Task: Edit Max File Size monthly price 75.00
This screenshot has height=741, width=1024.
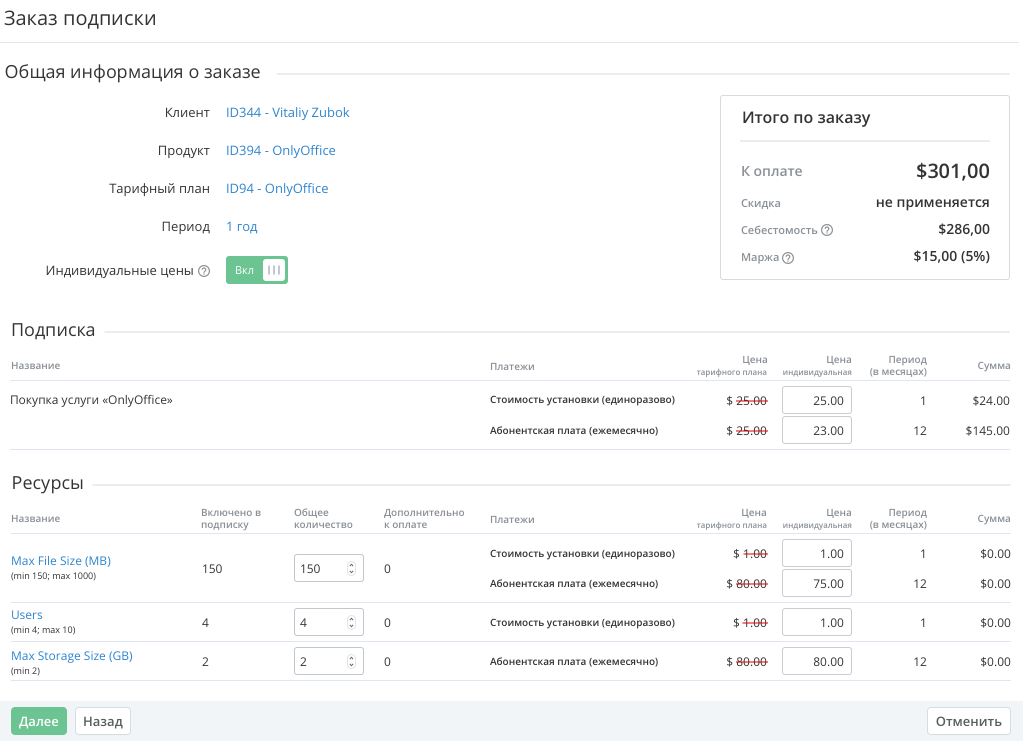Action: point(817,584)
